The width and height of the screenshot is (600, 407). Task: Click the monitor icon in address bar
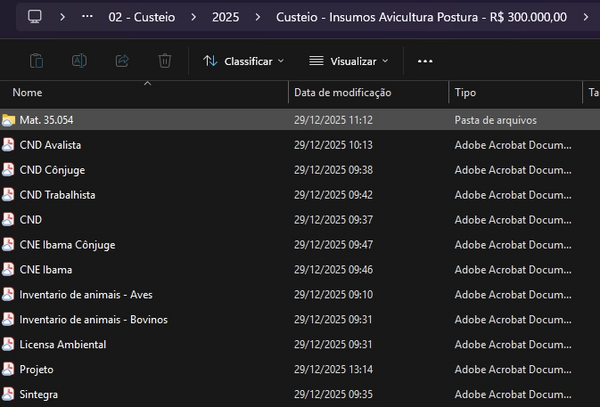click(35, 17)
